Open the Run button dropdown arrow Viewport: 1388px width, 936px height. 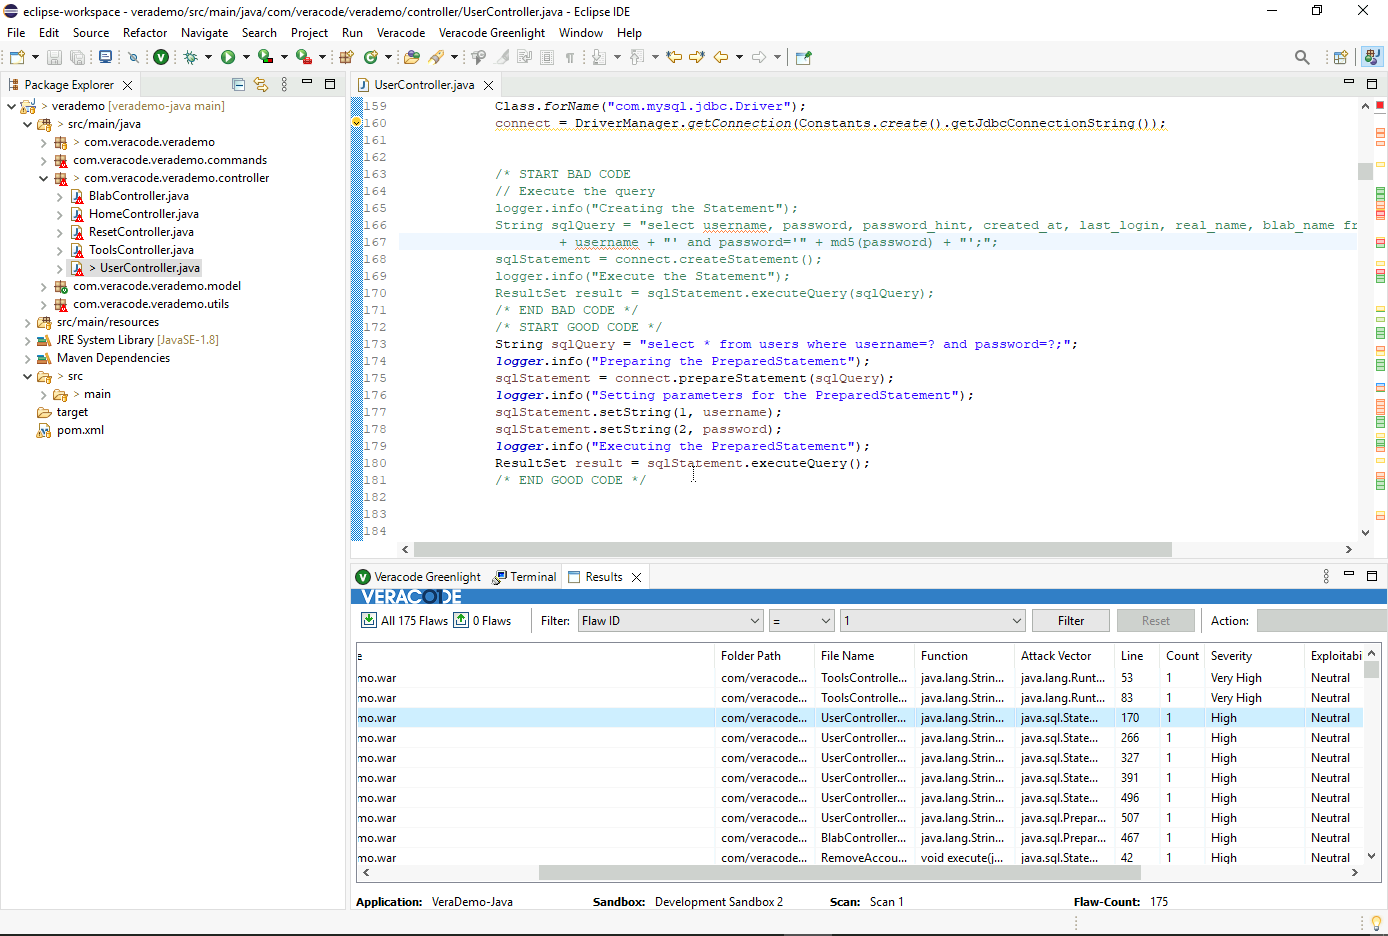point(246,57)
